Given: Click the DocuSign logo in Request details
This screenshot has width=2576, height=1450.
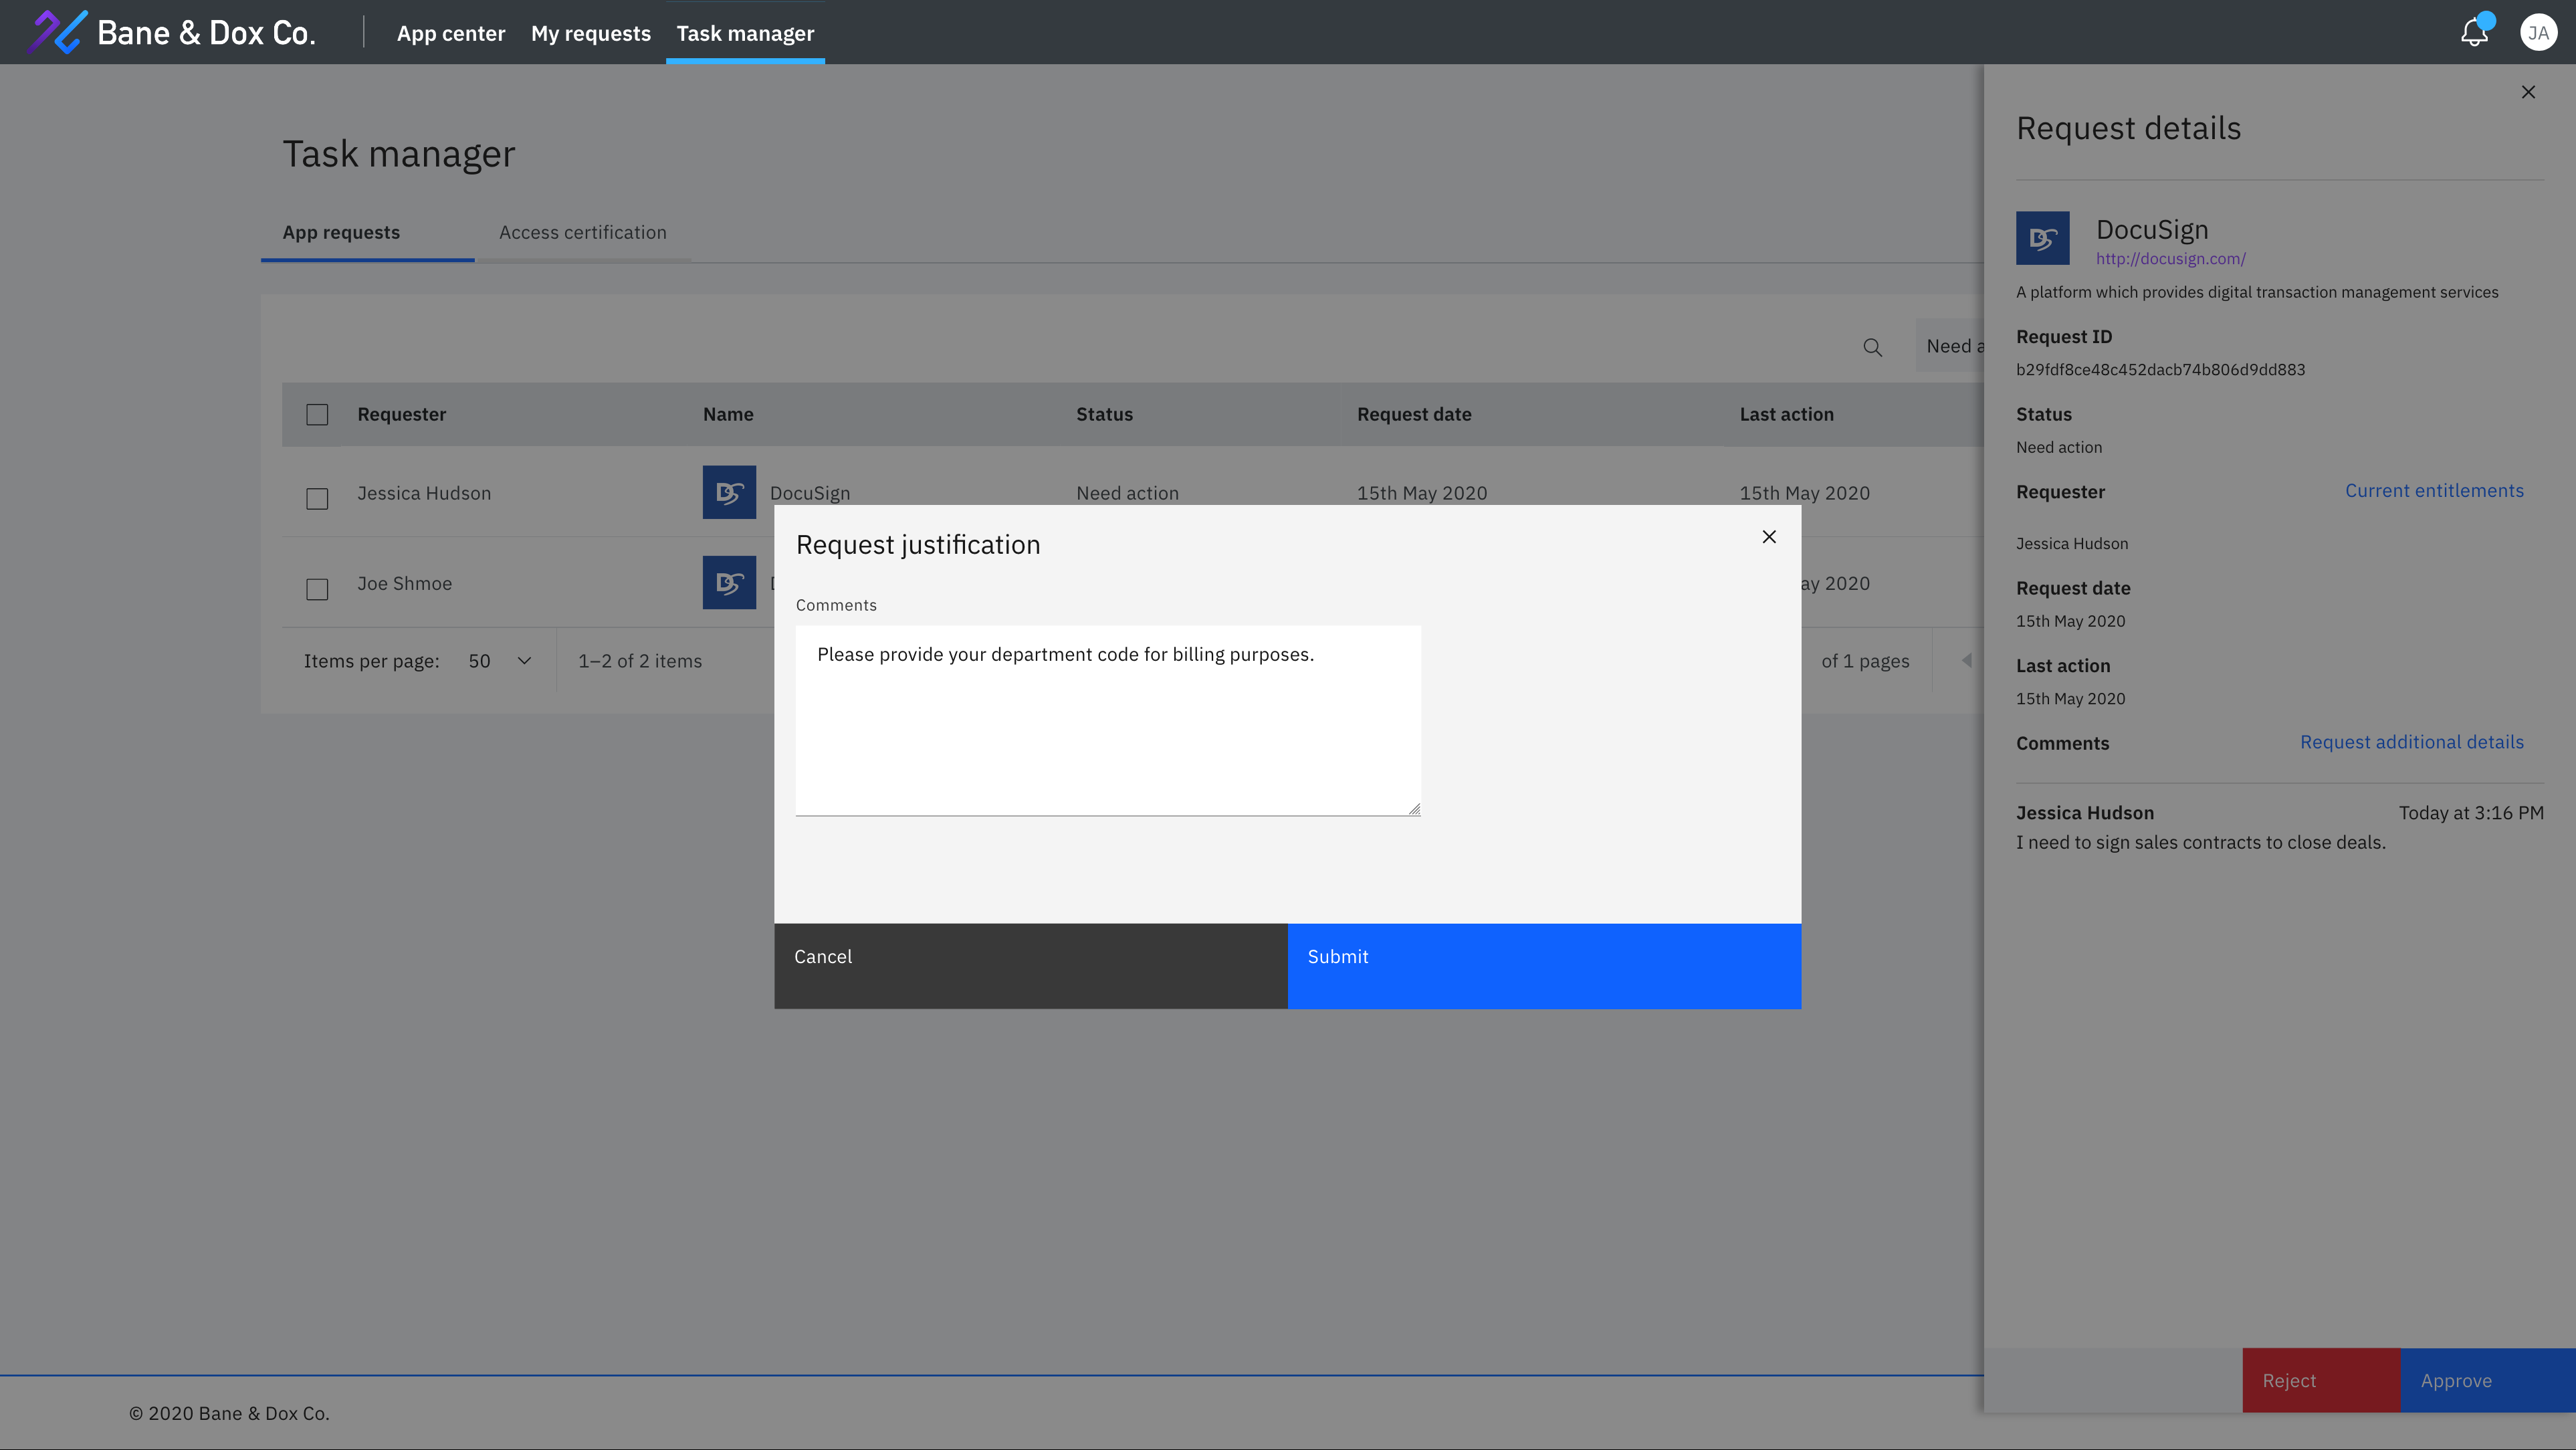Looking at the screenshot, I should click(2042, 238).
